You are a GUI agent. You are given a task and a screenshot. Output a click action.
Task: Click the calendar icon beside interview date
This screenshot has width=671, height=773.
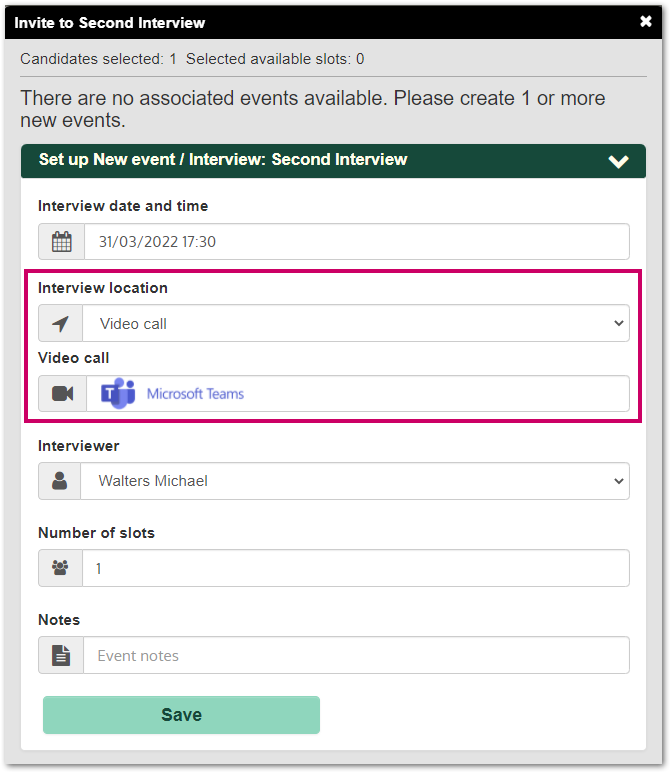pyautogui.click(x=61, y=242)
